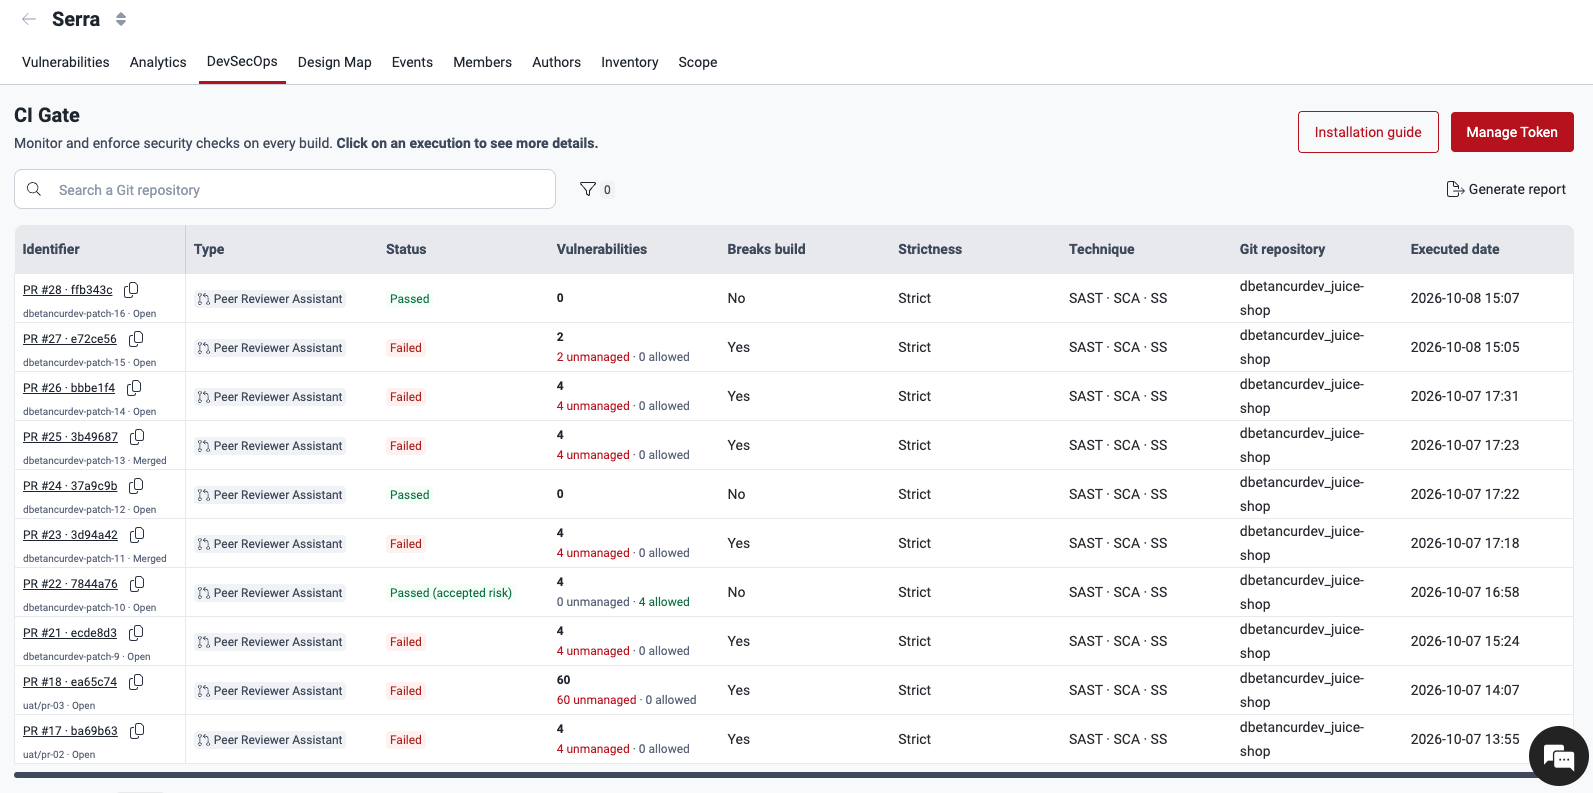Screen dimensions: 1593x793
Task: Click the 60 unmanaged vulnerabilities count
Action: click(597, 700)
